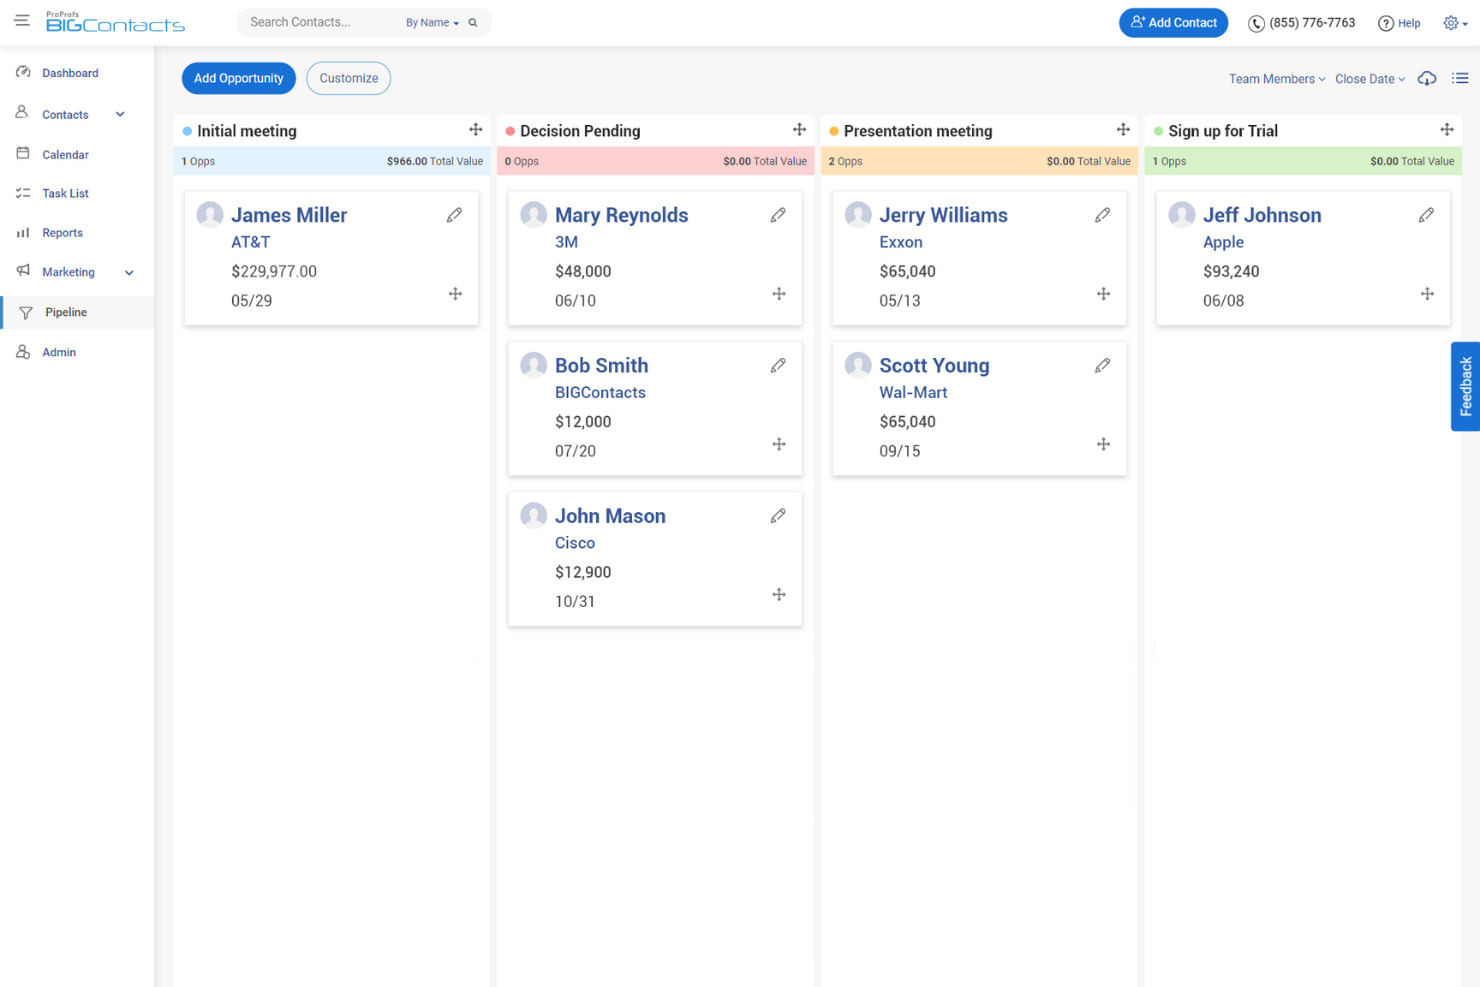The image size is (1480, 987).
Task: Expand the Contacts sidebar submenu chevron
Action: (x=120, y=115)
